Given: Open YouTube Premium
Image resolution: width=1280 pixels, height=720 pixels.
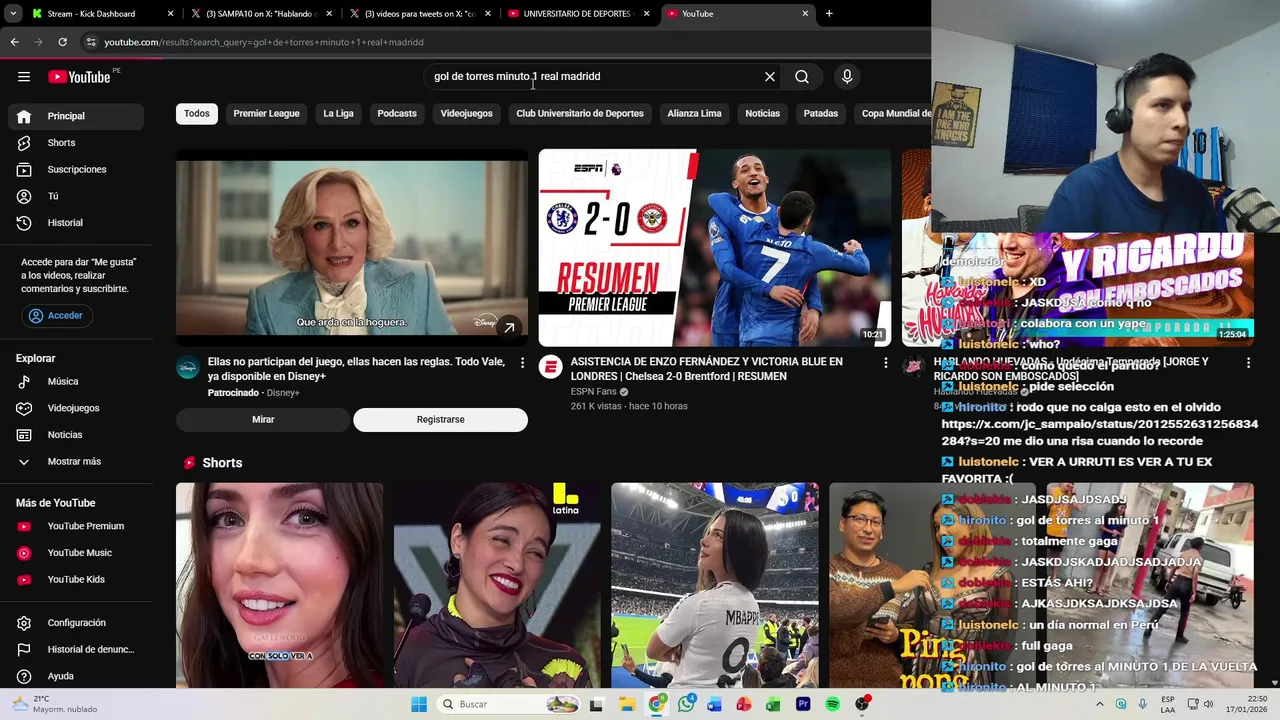Looking at the screenshot, I should 76,526.
